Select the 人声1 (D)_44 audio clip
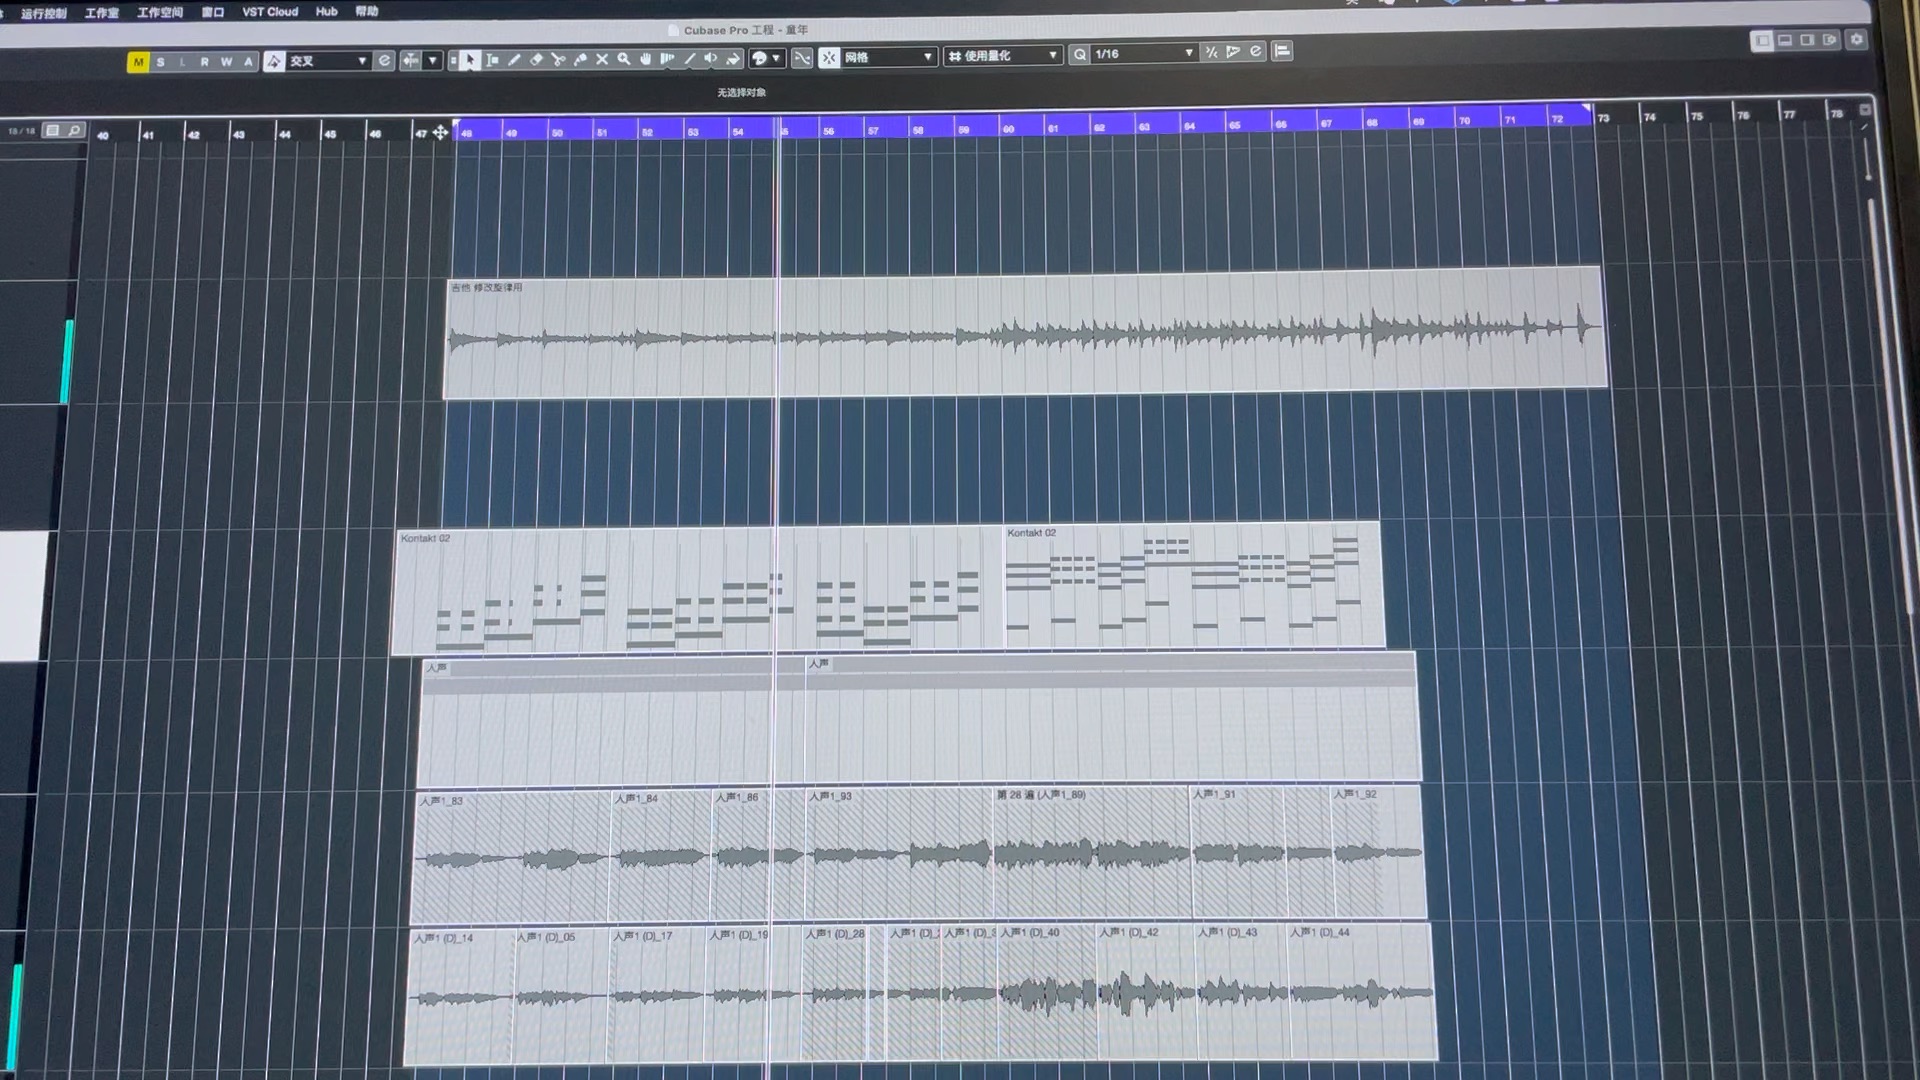Image resolution: width=1920 pixels, height=1080 pixels. (1361, 992)
